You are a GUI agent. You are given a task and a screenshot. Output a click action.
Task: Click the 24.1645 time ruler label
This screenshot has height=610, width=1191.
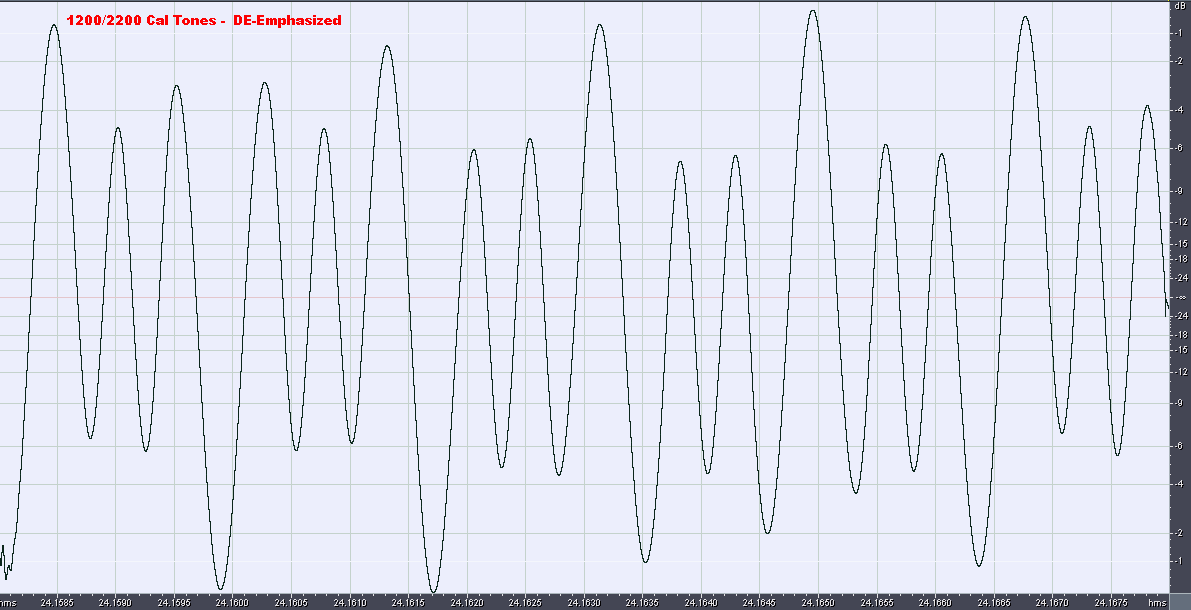760,603
